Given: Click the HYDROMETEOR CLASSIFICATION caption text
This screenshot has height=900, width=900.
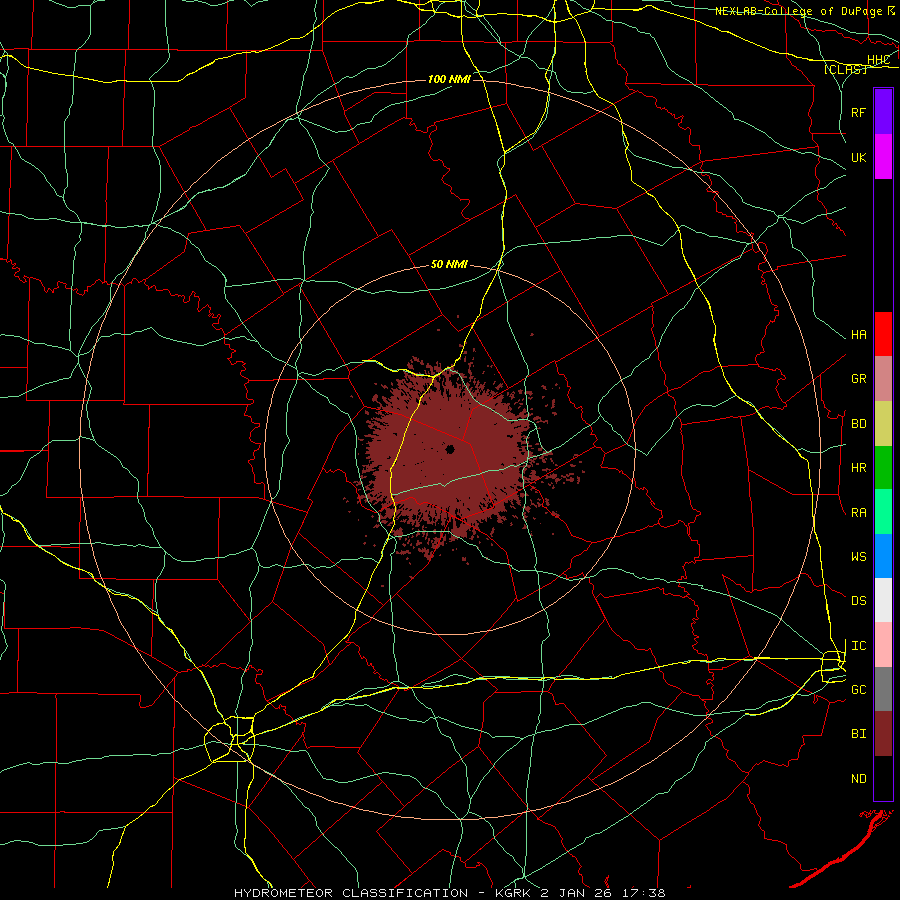Looking at the screenshot, I should click(x=351, y=893).
